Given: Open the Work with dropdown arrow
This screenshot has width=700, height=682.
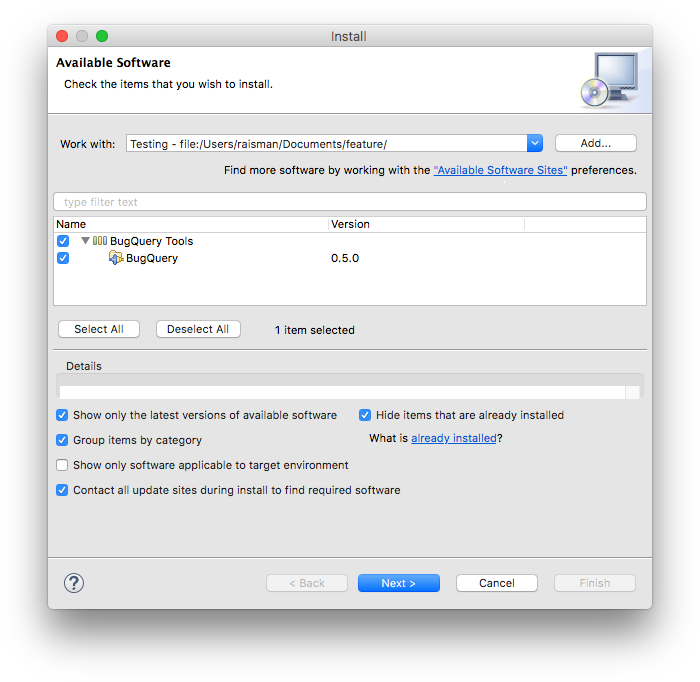Looking at the screenshot, I should [x=535, y=143].
